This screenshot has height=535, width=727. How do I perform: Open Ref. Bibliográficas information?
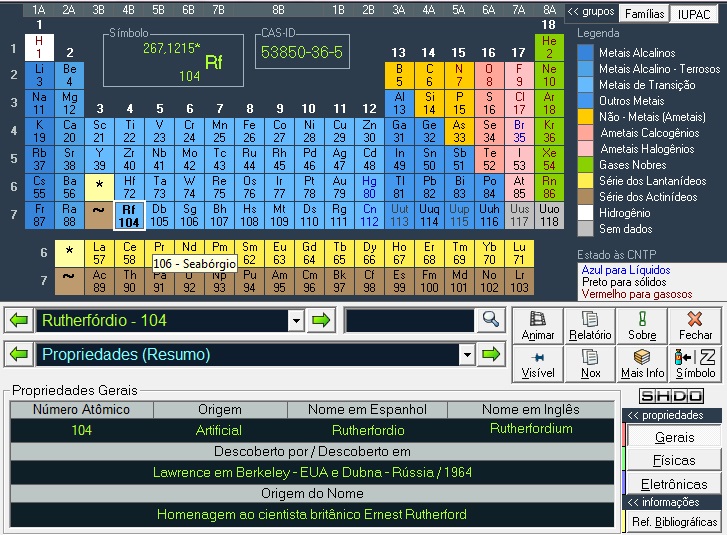point(674,522)
